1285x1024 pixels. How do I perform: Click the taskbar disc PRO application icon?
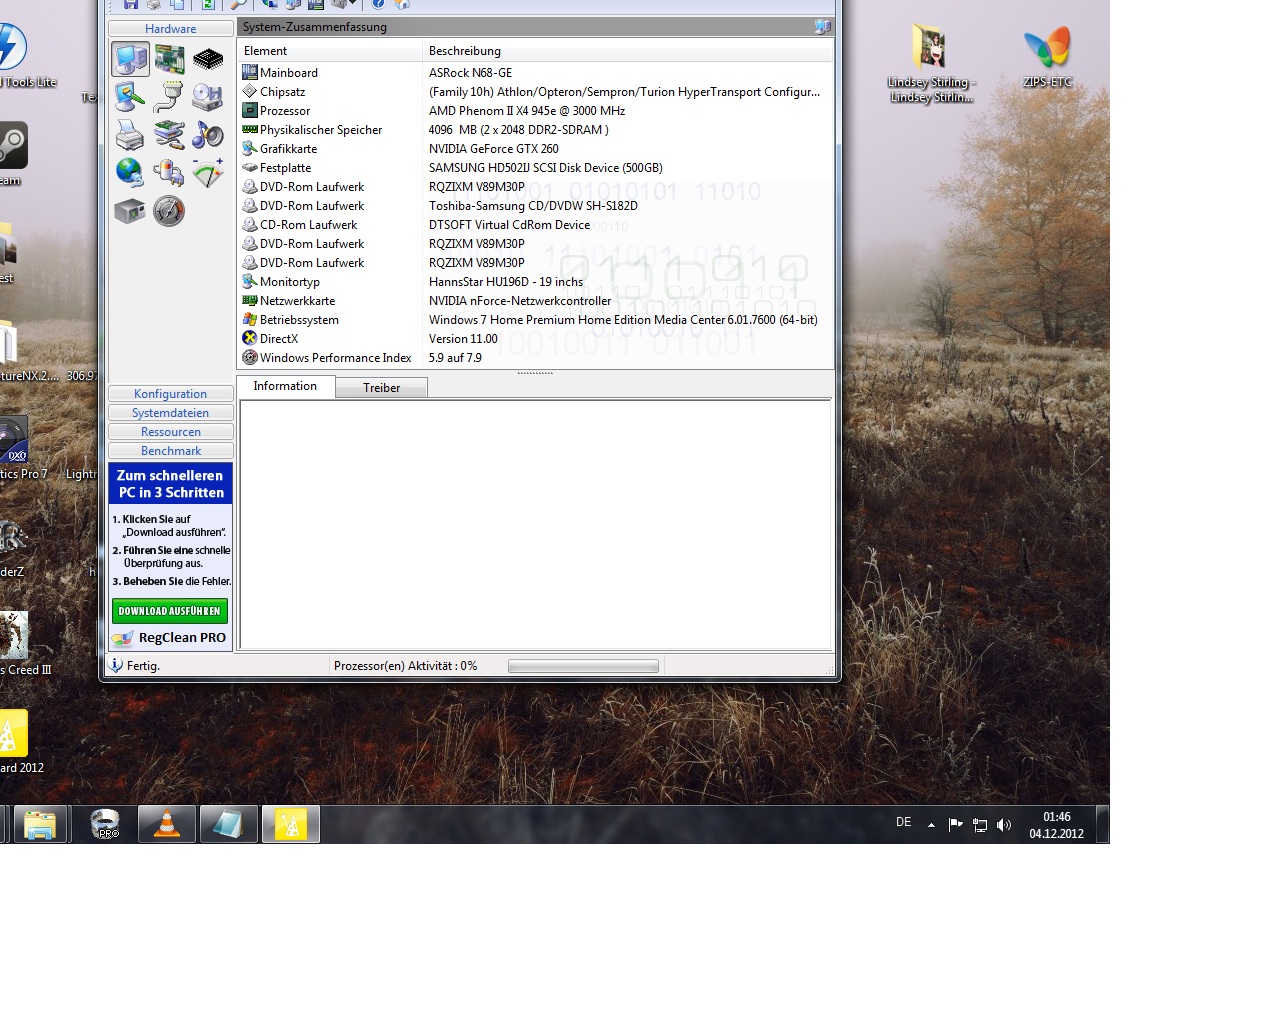tap(104, 825)
